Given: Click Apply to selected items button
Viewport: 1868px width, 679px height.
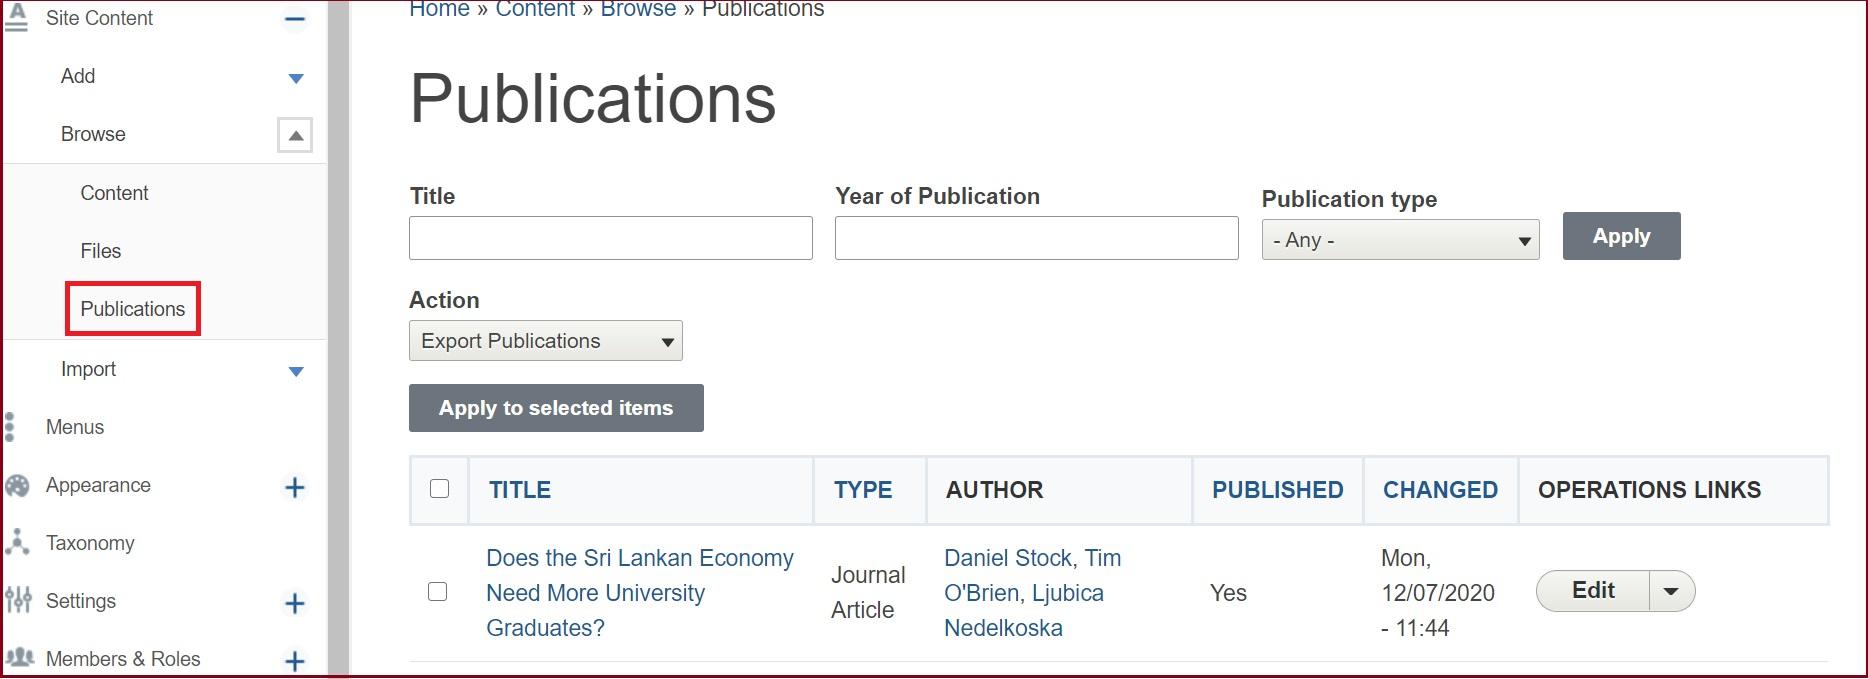Looking at the screenshot, I should 556,408.
